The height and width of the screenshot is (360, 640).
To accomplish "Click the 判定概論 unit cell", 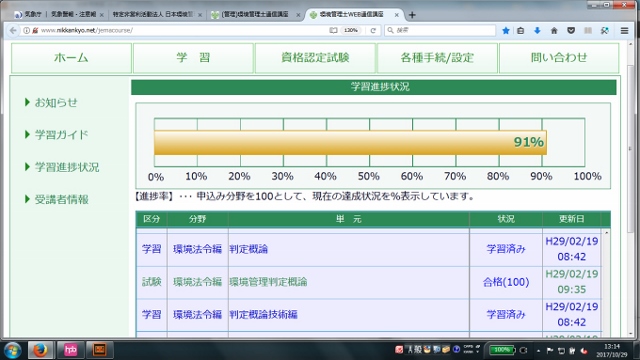I will pyautogui.click(x=349, y=249).
